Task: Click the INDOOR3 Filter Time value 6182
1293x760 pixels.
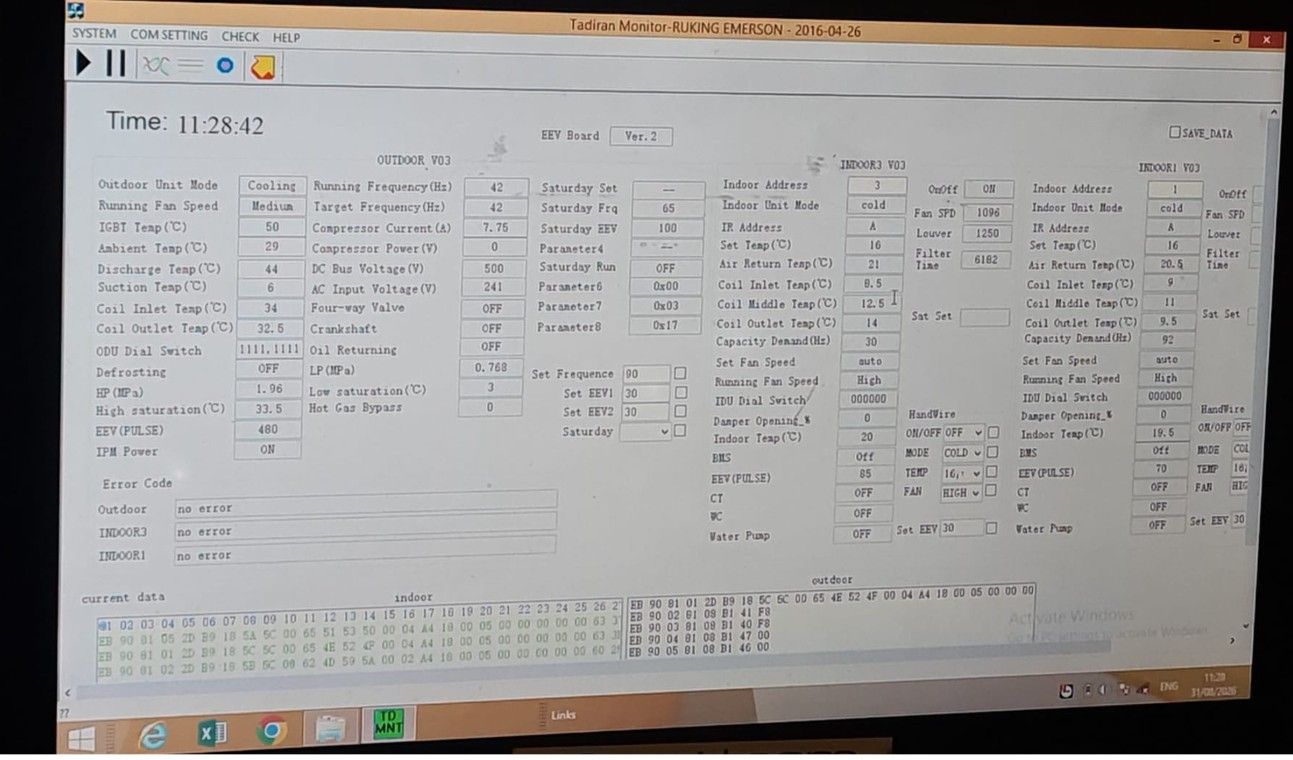Action: pos(987,259)
